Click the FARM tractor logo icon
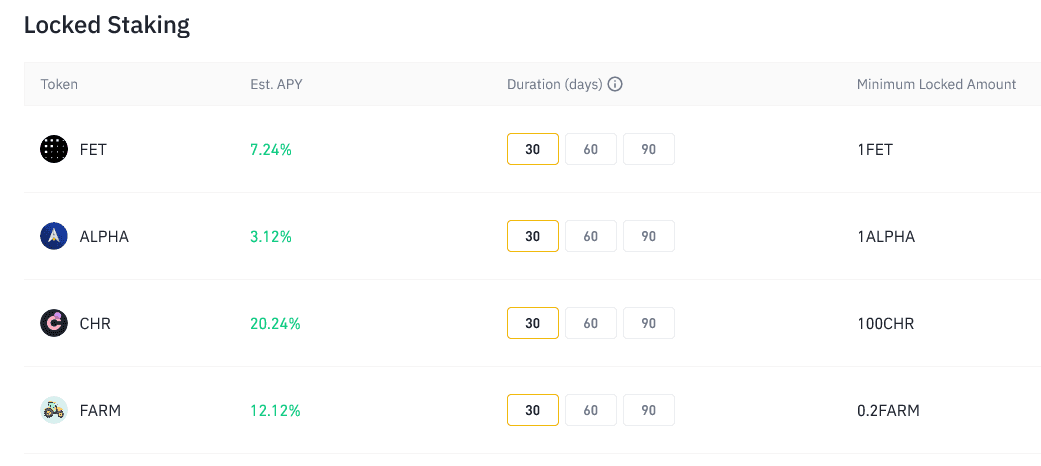The height and width of the screenshot is (466, 1041). tap(54, 410)
